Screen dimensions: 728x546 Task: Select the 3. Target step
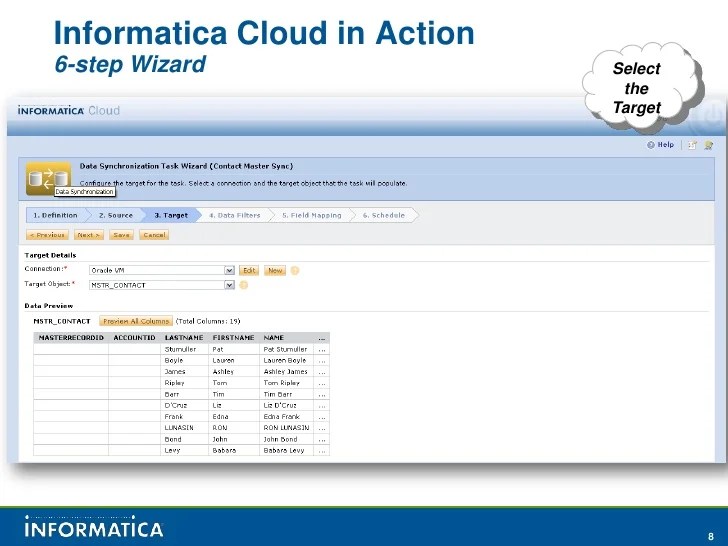(171, 215)
